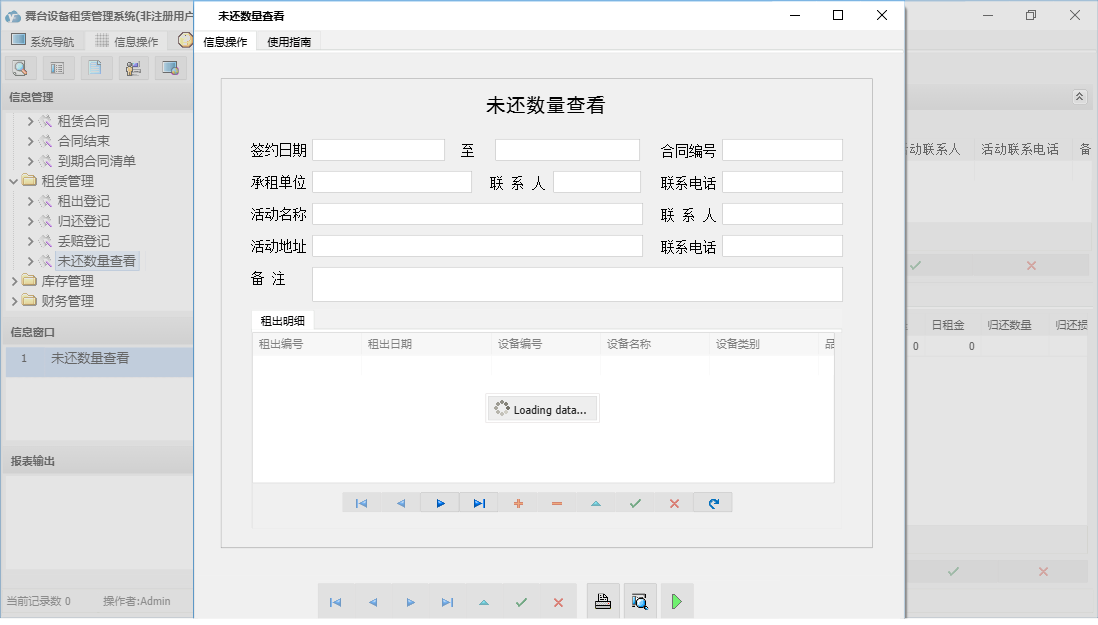
Task: Select the magnifier query tool in the toolbar
Action: point(20,67)
